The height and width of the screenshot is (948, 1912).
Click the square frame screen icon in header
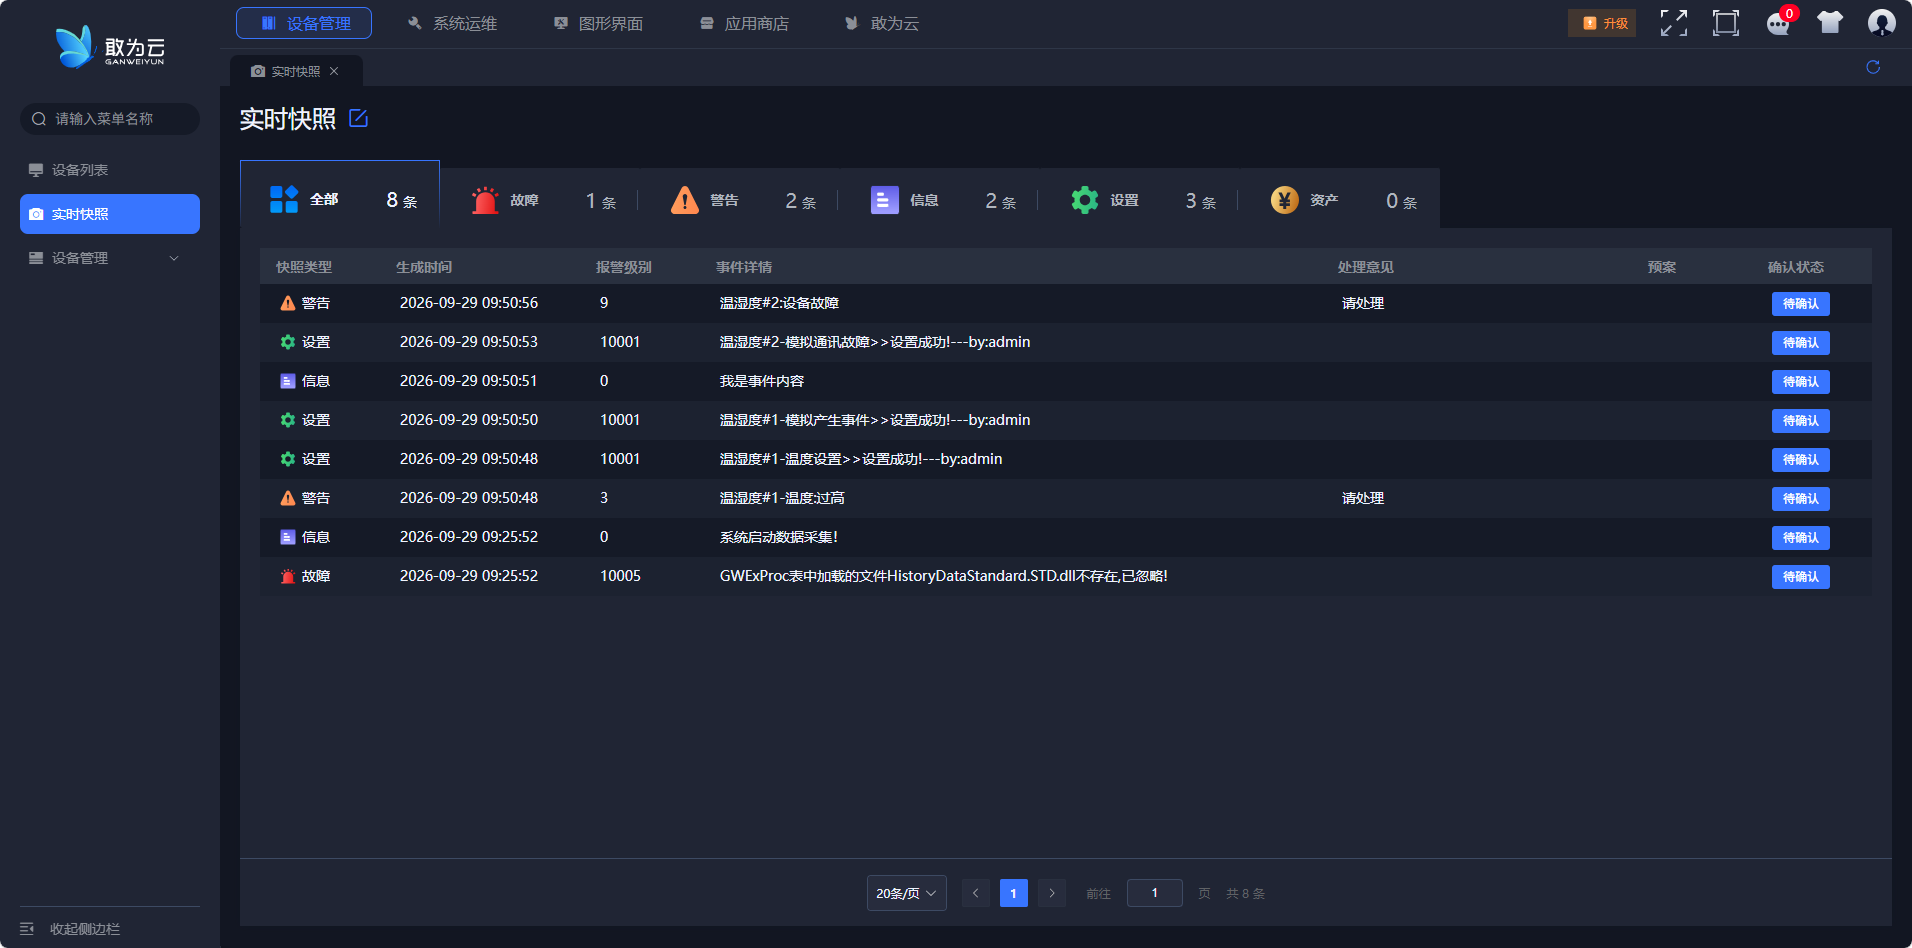[x=1726, y=23]
